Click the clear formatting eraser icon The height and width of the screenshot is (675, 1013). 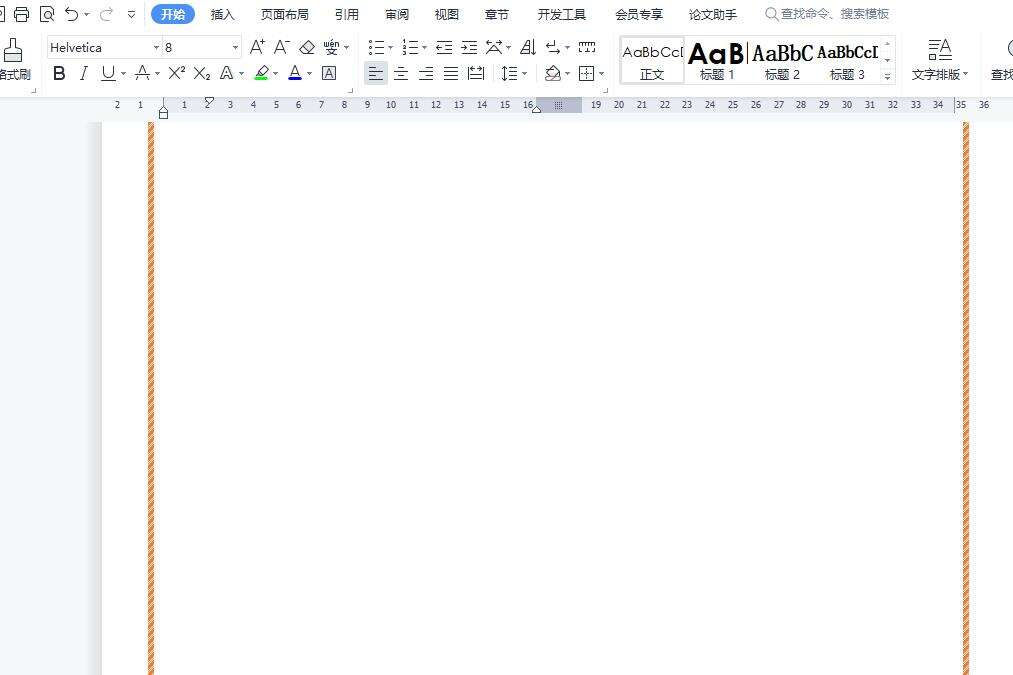pyautogui.click(x=307, y=47)
